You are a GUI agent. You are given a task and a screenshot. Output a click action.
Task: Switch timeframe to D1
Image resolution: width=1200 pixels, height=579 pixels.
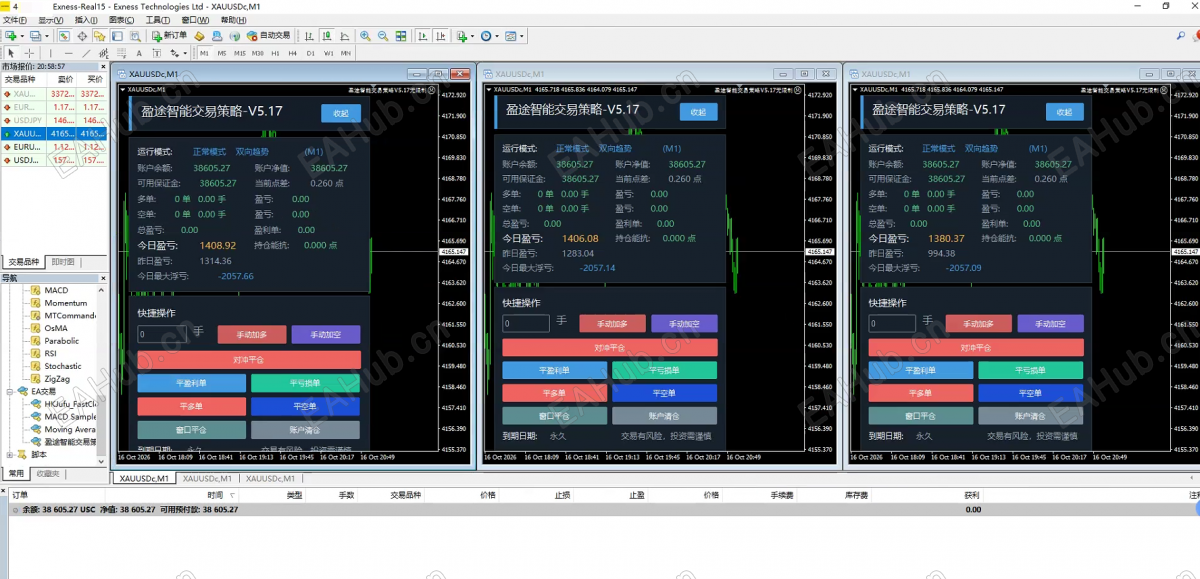pos(310,53)
